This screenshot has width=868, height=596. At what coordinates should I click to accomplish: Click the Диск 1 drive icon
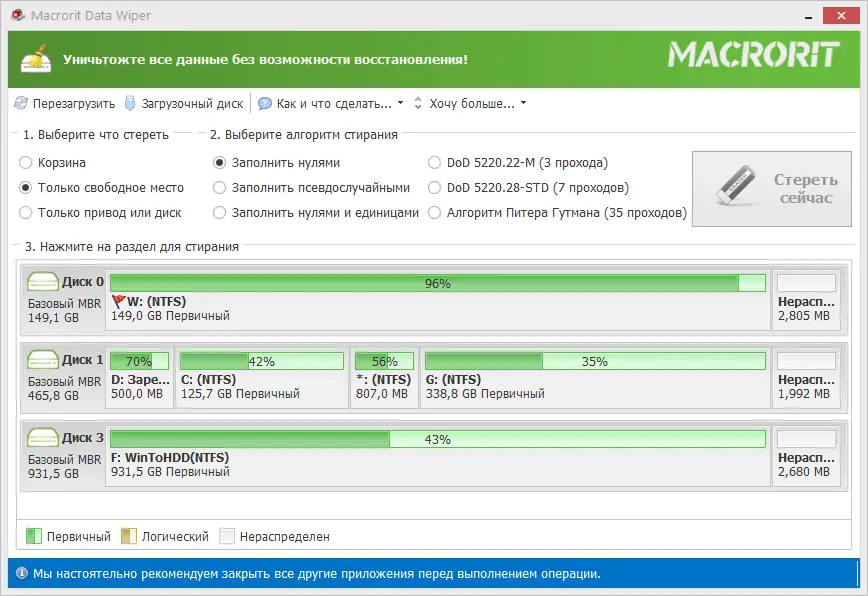point(43,359)
